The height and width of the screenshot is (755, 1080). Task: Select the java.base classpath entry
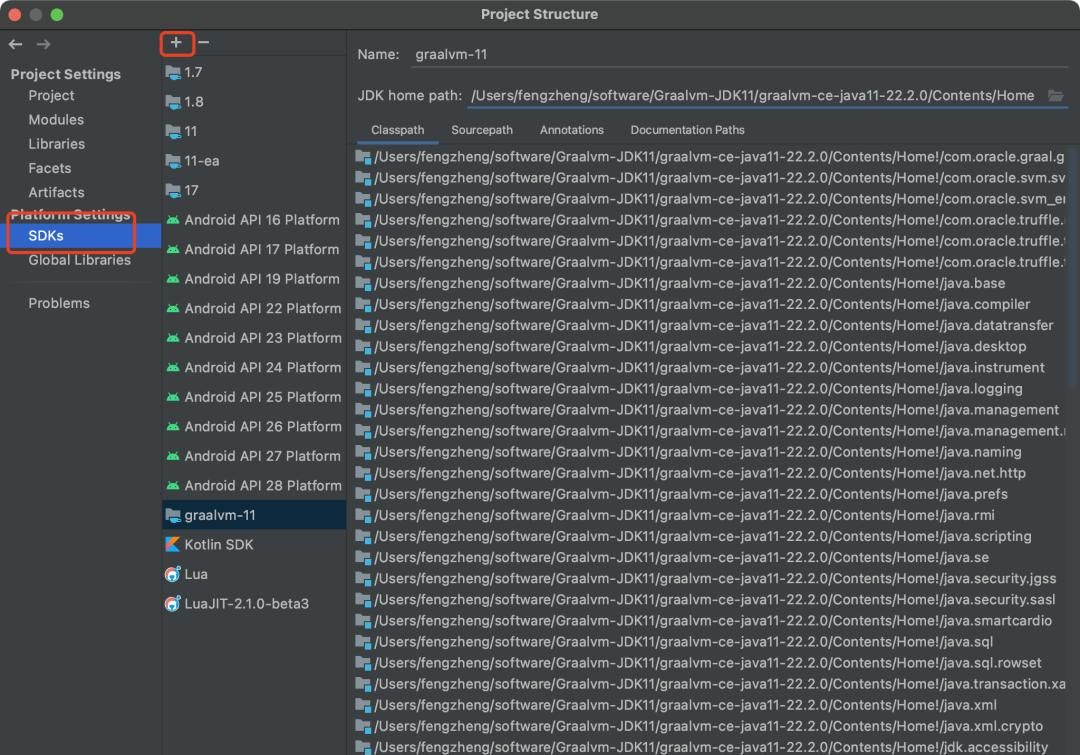point(689,283)
